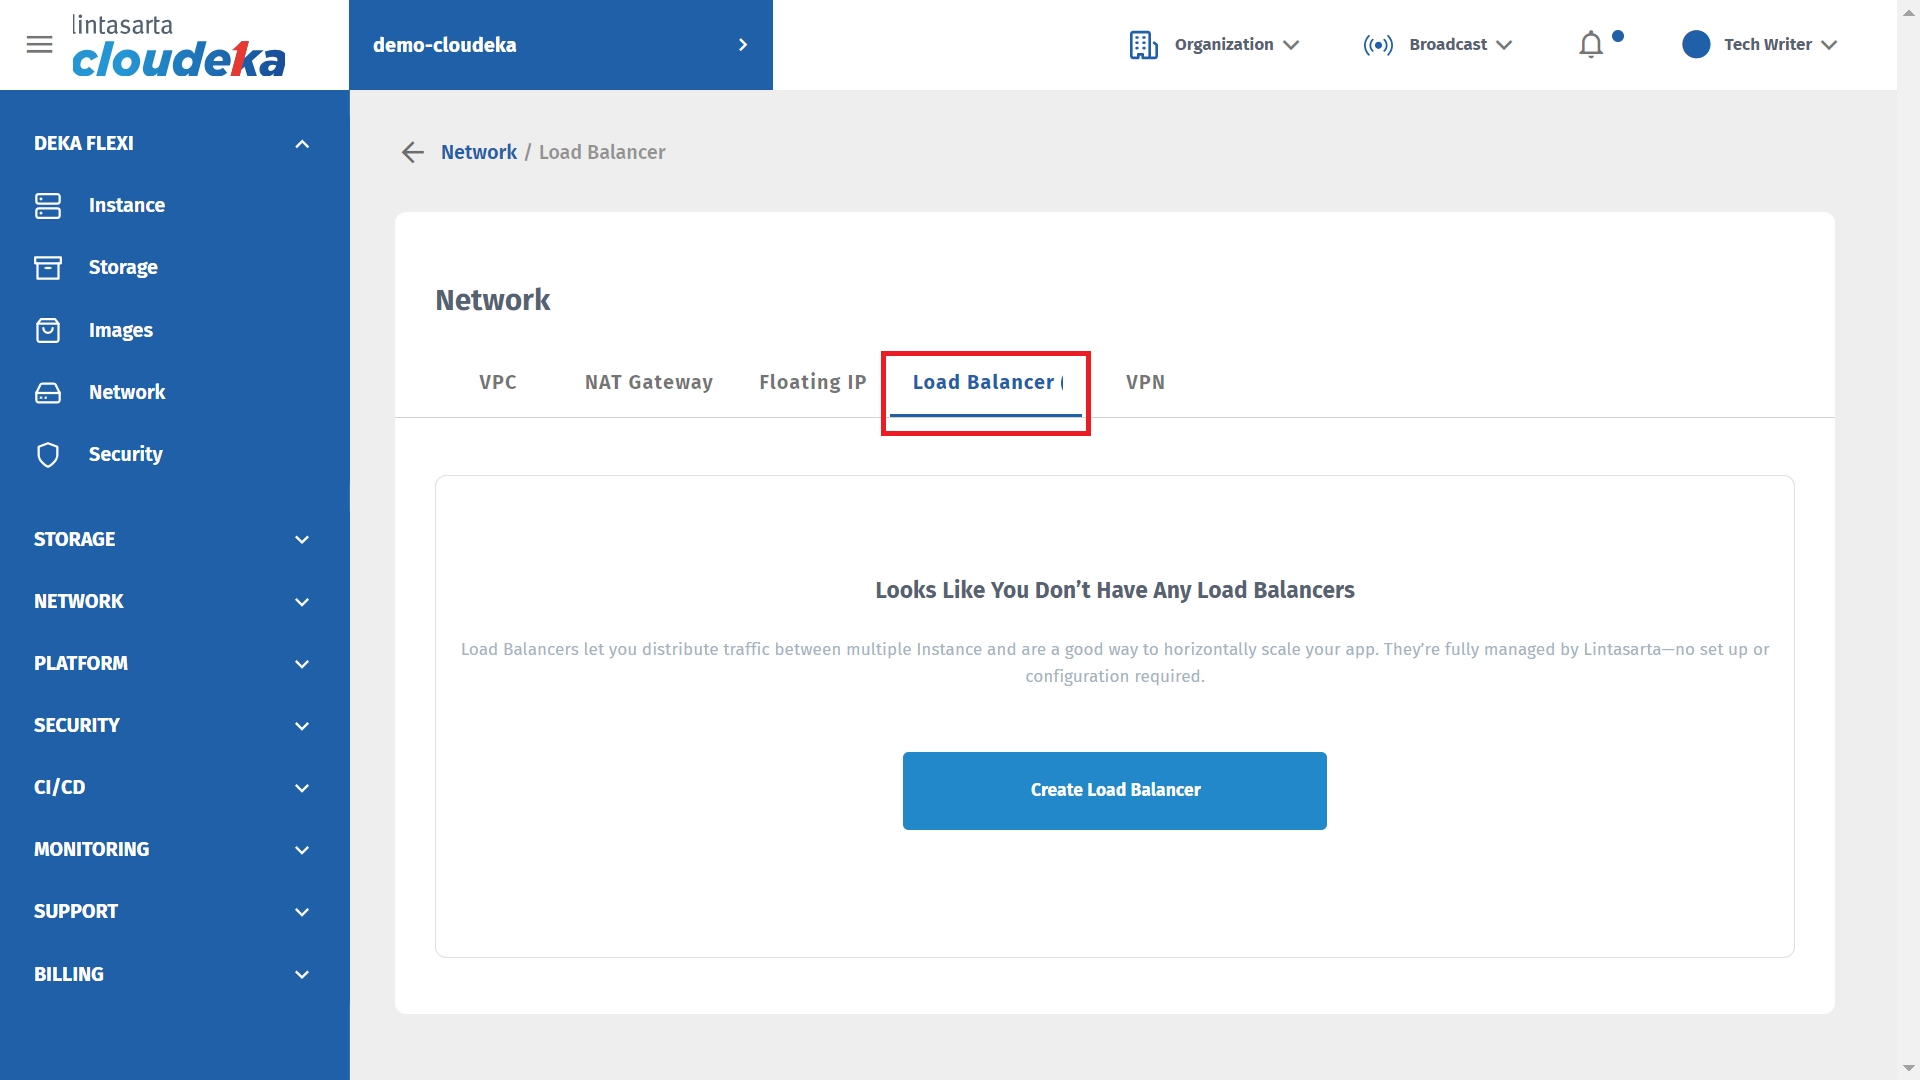1920x1080 pixels.
Task: Click the Storage box icon in sidebar
Action: pyautogui.click(x=48, y=268)
